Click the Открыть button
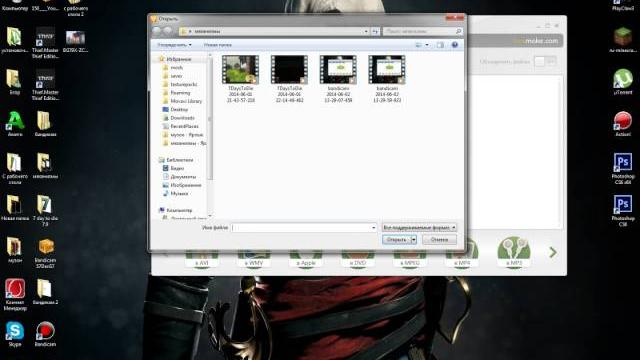 (396, 240)
